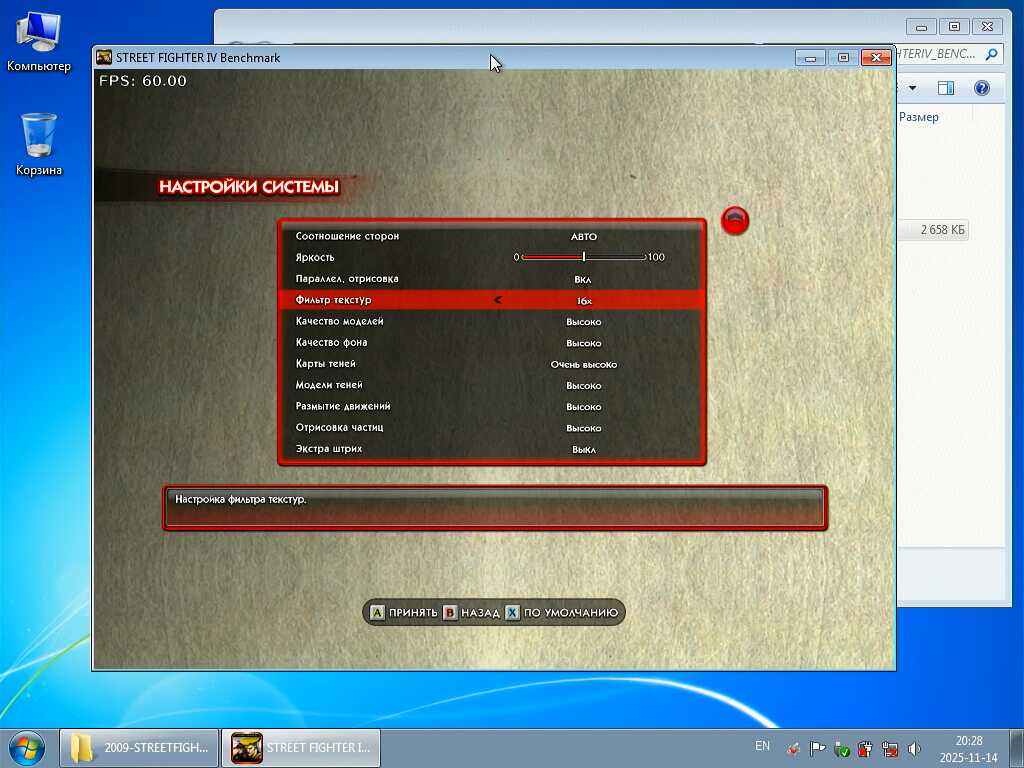Click the network tray icon
The image size is (1024, 768).
tap(889, 749)
